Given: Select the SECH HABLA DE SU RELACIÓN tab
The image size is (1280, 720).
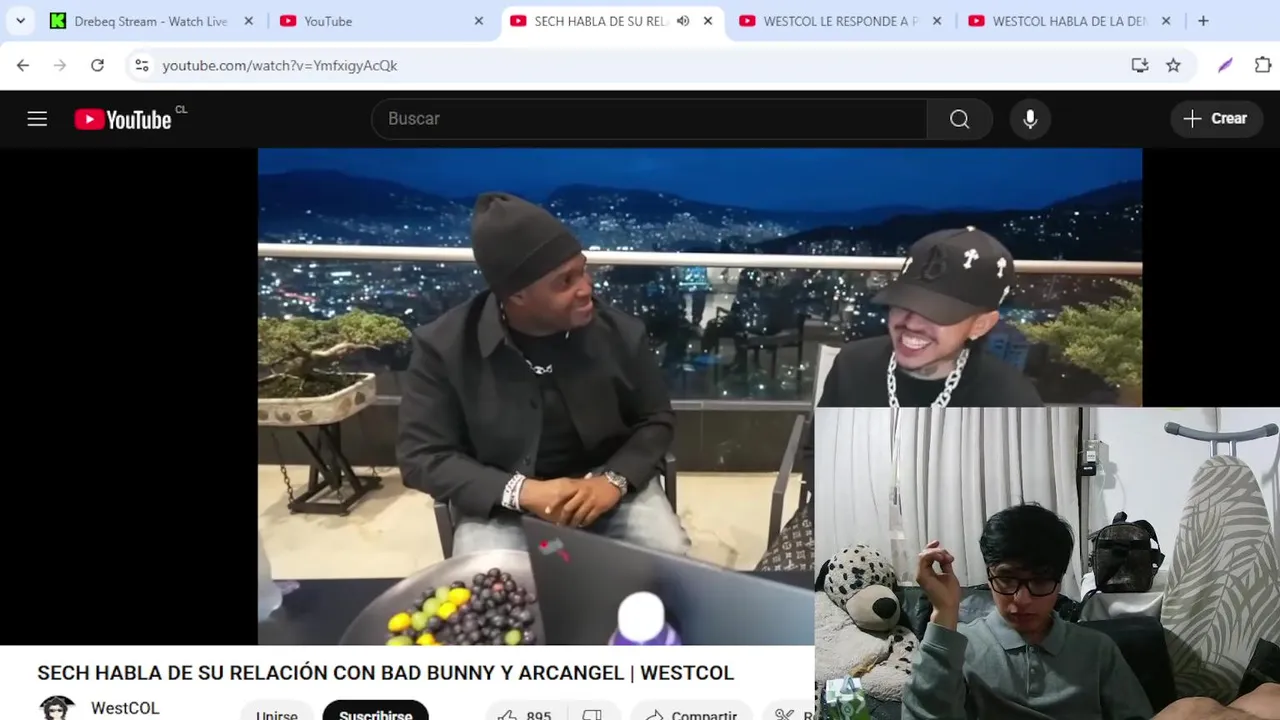Looking at the screenshot, I should coord(599,21).
